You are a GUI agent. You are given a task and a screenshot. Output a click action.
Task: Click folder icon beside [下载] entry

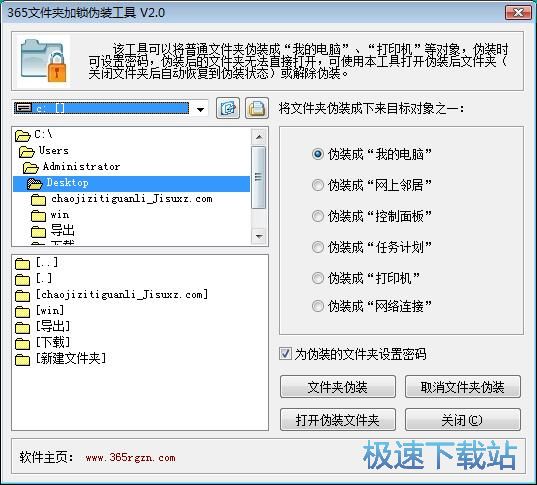[23, 344]
